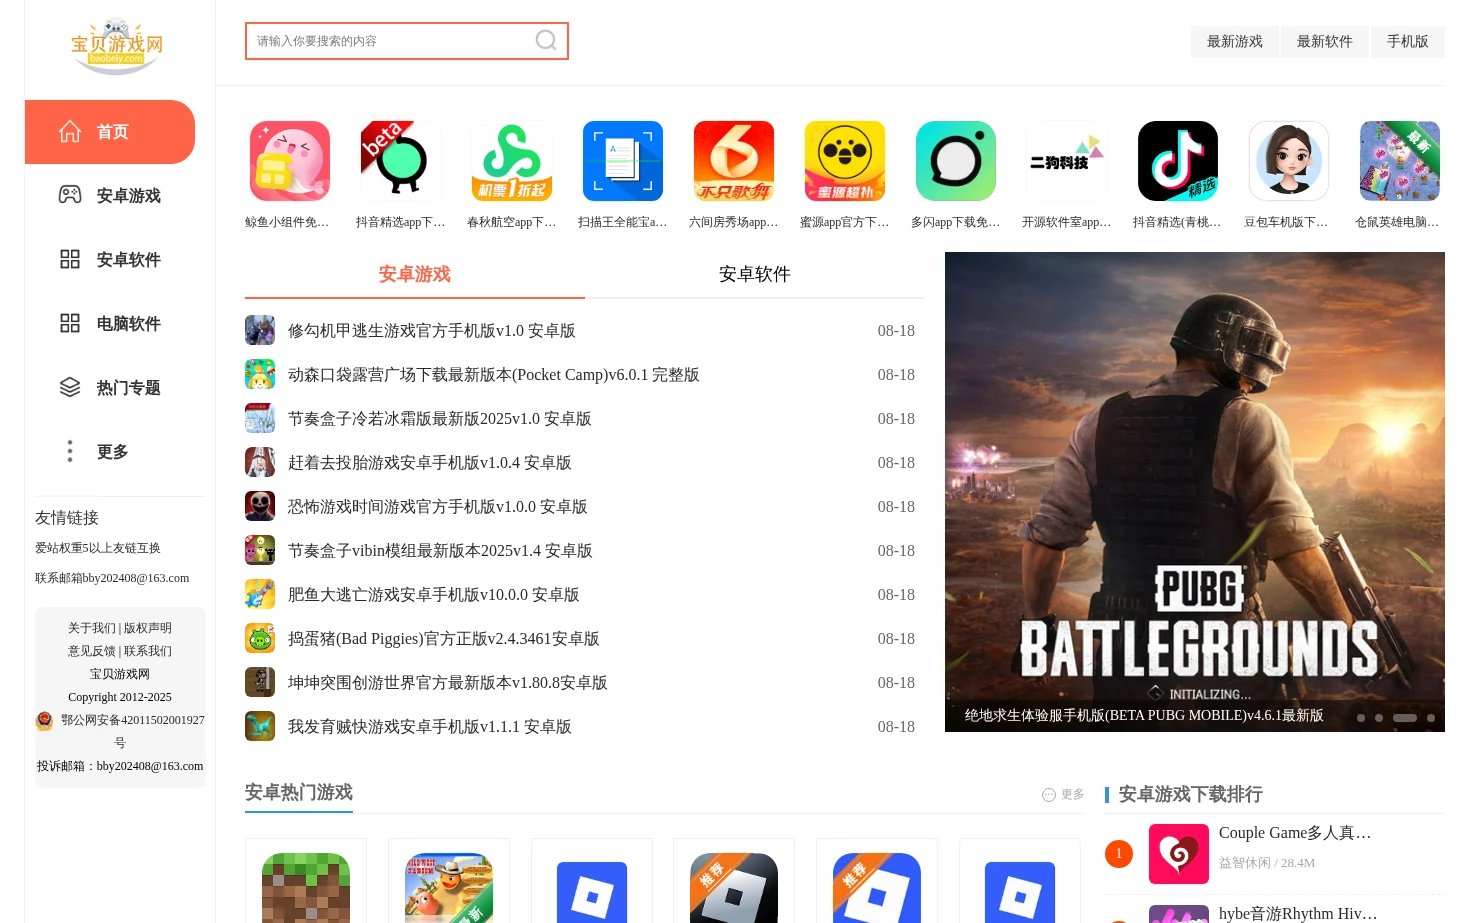Click the 联系我们 footer link
Image resolution: width=1470 pixels, height=923 pixels.
[x=148, y=651]
